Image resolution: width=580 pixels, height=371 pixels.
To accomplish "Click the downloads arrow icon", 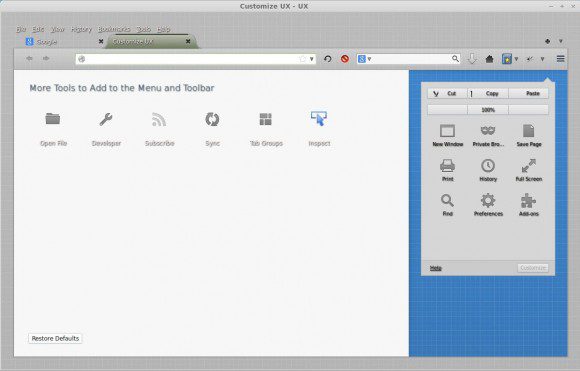I will click(x=472, y=59).
